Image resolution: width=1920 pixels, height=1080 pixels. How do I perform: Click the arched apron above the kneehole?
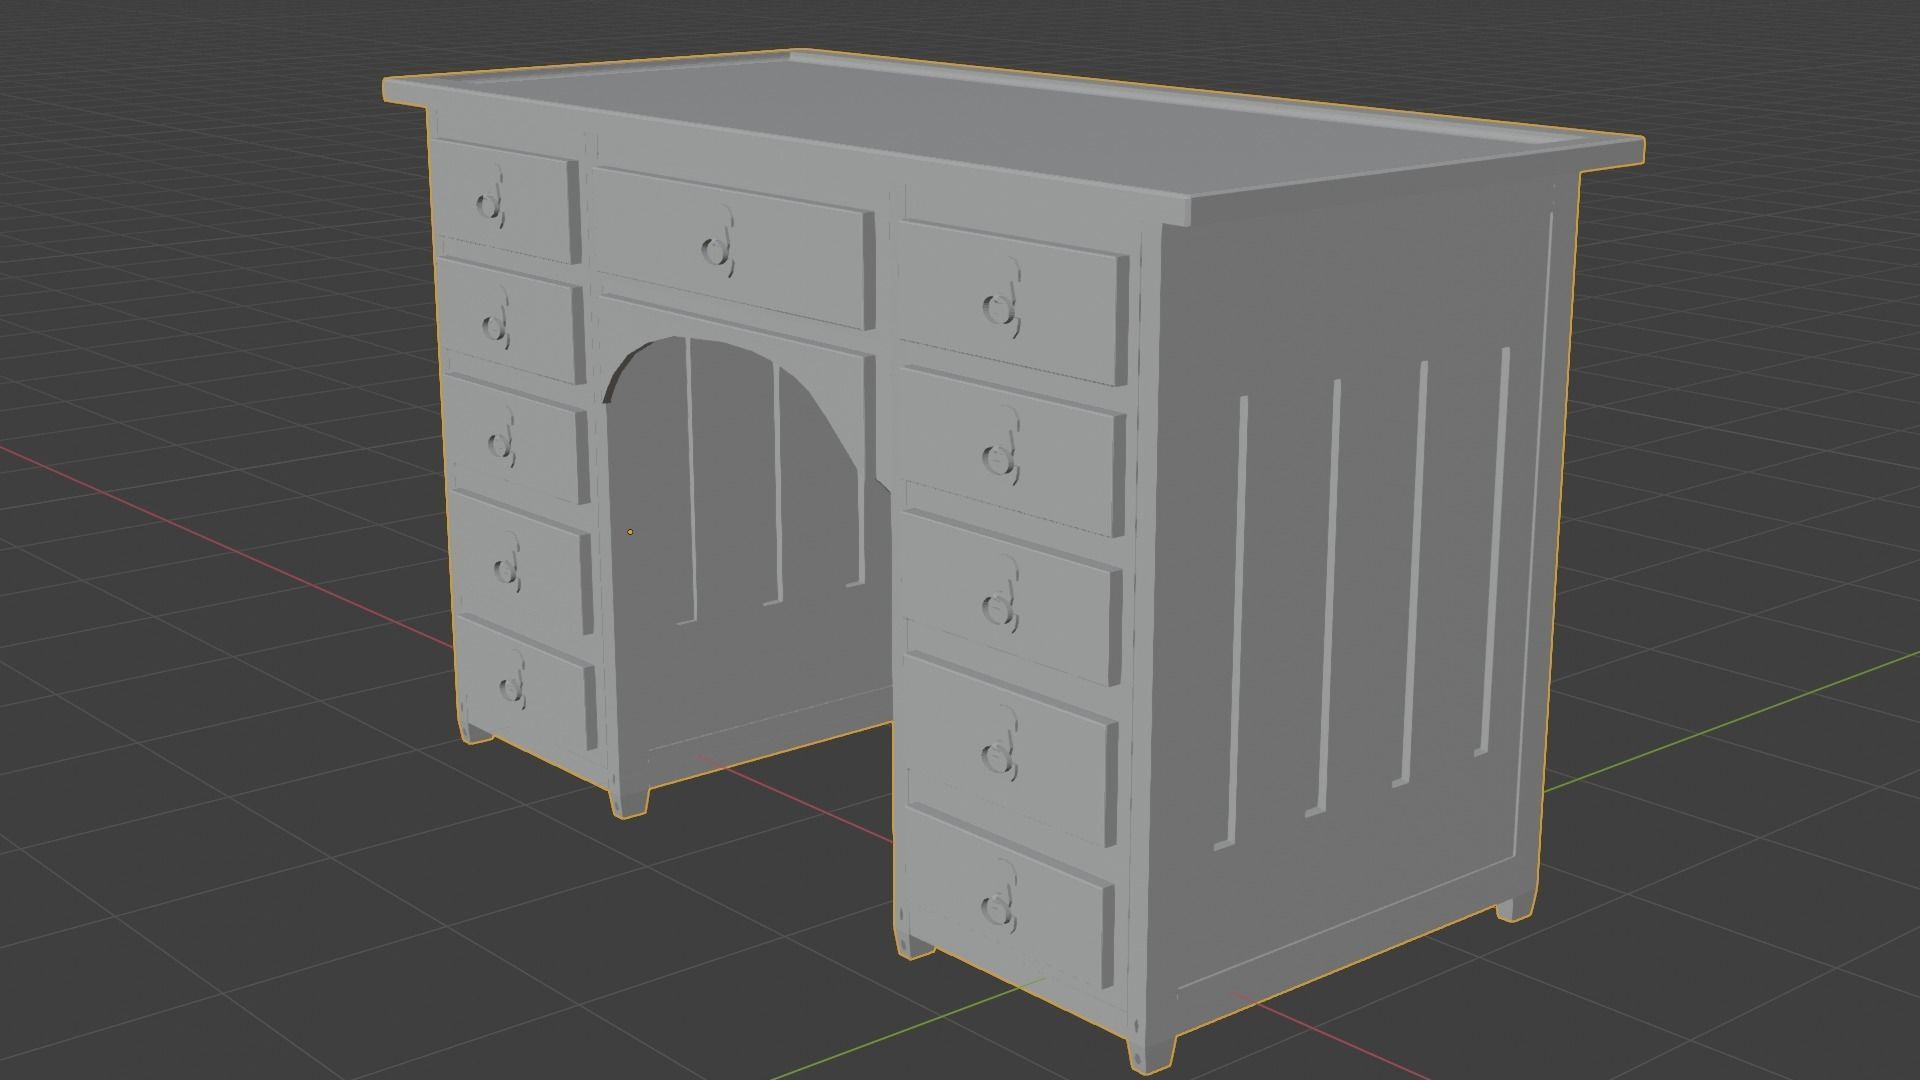pyautogui.click(x=738, y=350)
